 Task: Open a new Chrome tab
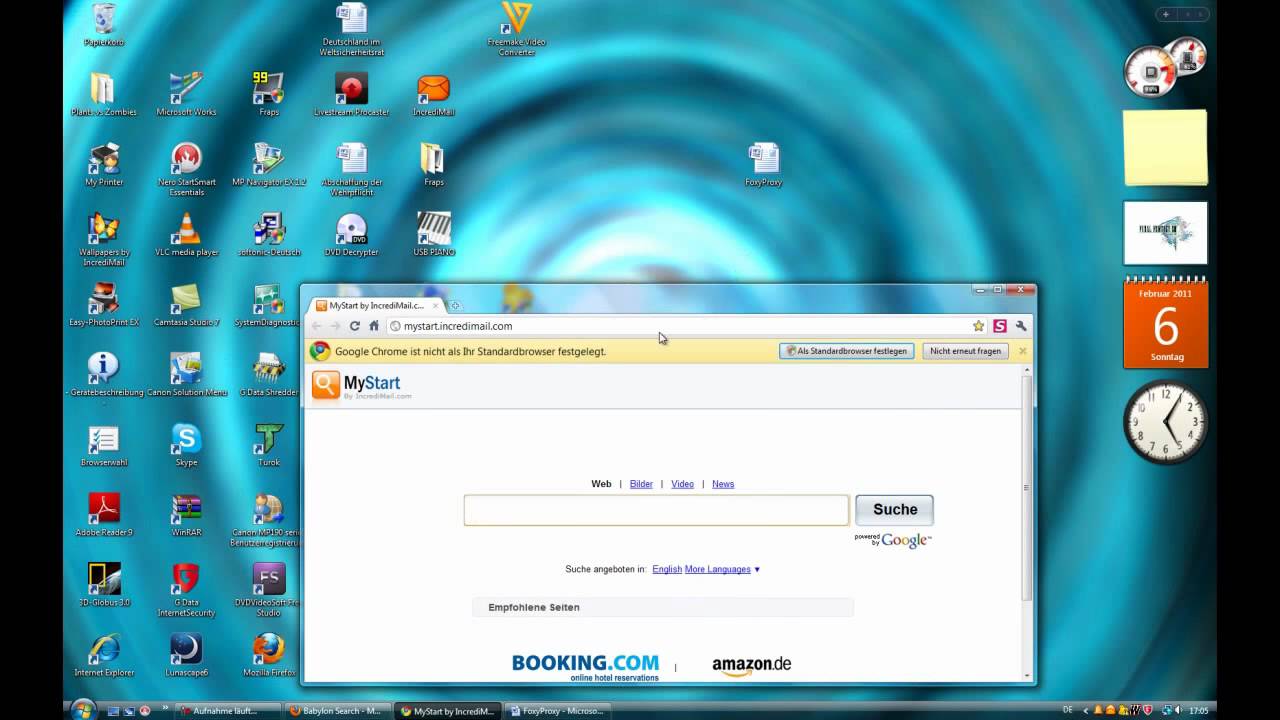(x=455, y=305)
